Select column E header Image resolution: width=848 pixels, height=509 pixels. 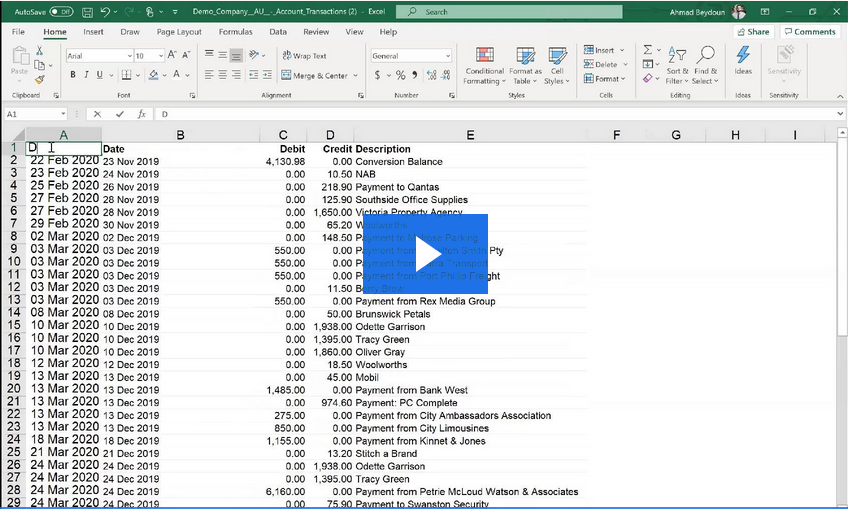point(470,135)
